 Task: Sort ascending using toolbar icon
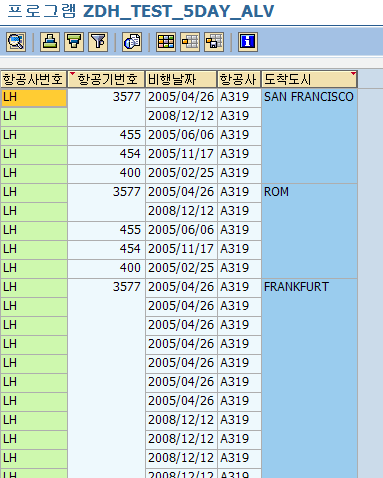point(50,42)
